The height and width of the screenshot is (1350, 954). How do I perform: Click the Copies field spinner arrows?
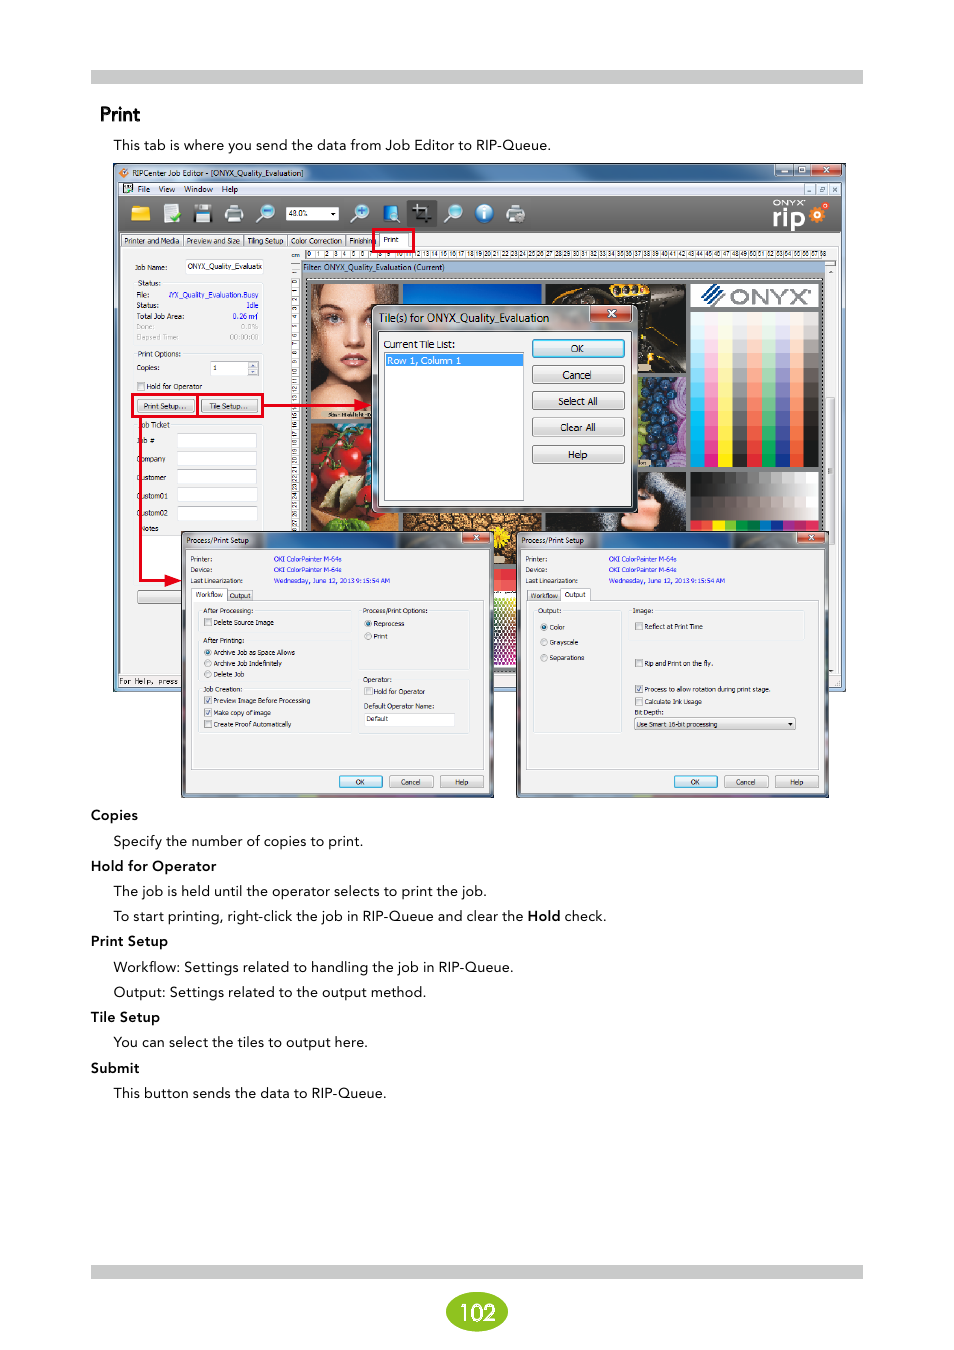253,368
